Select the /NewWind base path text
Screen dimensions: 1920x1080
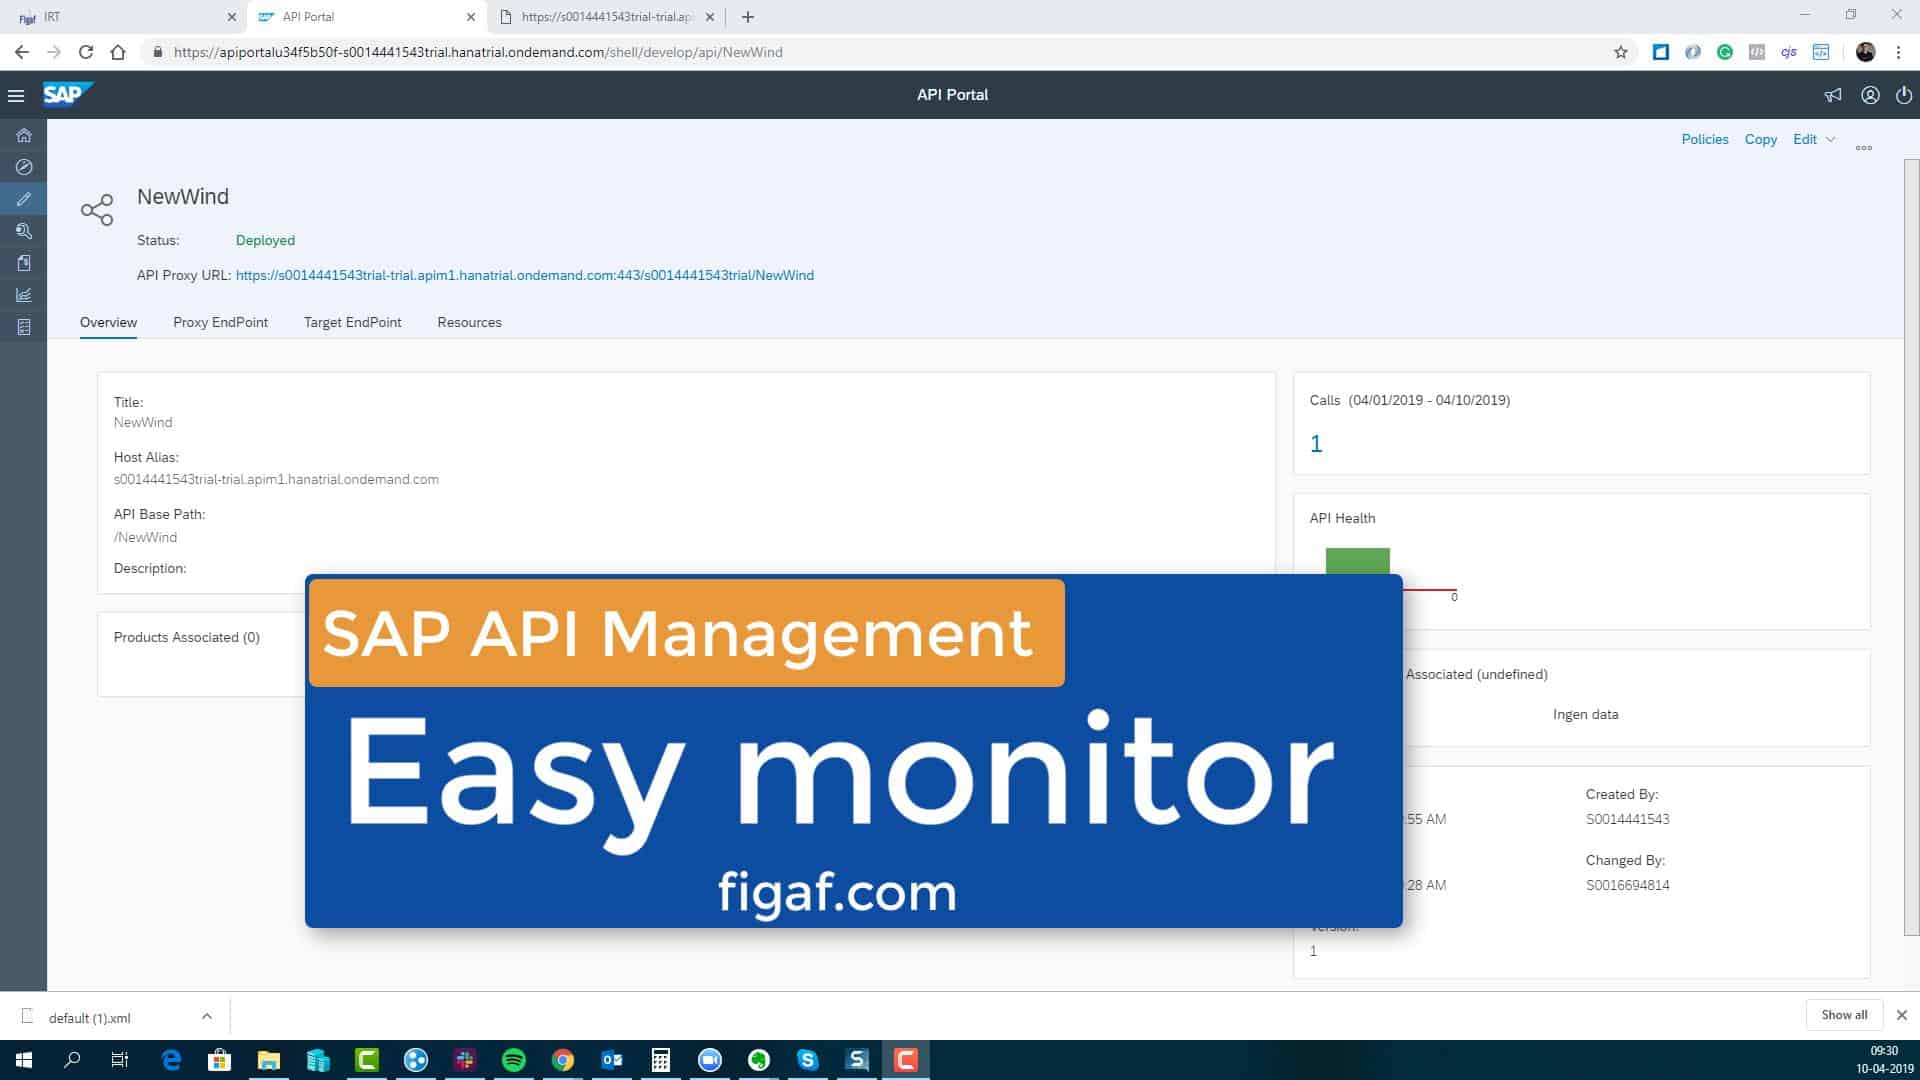[x=145, y=537]
